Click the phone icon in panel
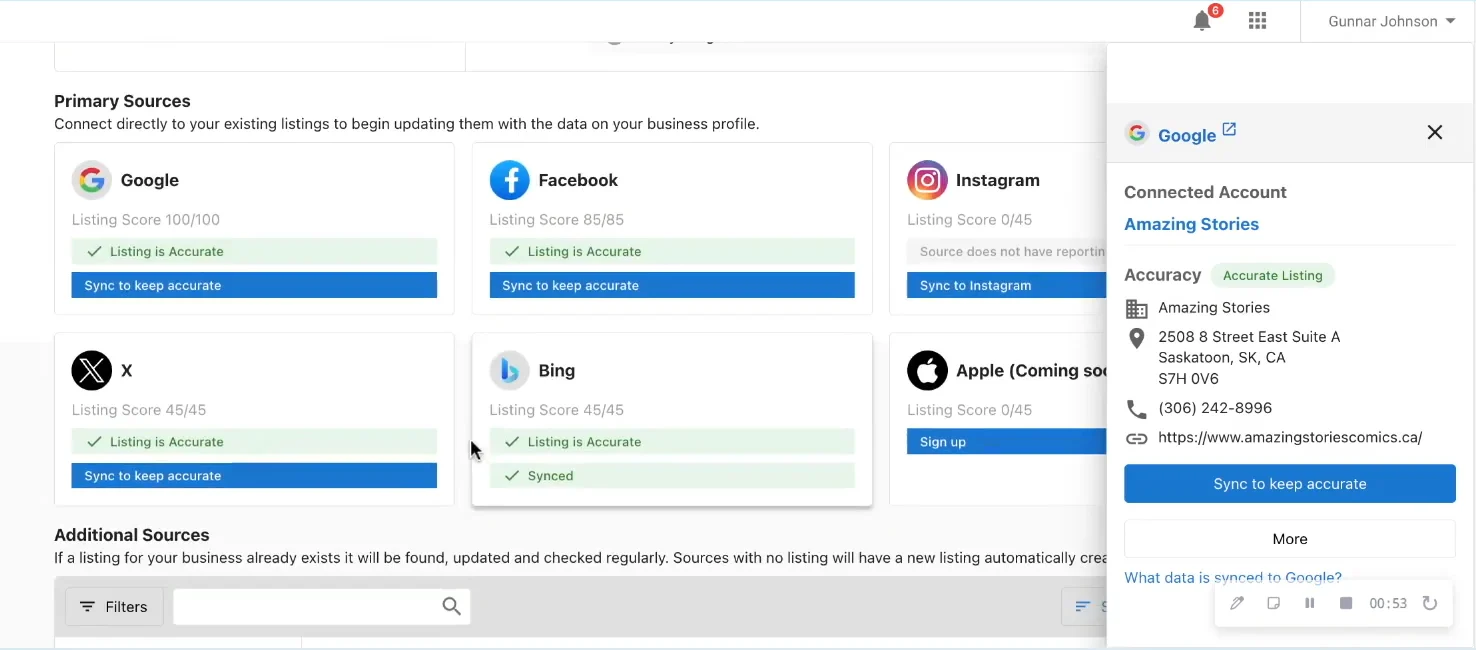This screenshot has height=650, width=1476. 1136,409
